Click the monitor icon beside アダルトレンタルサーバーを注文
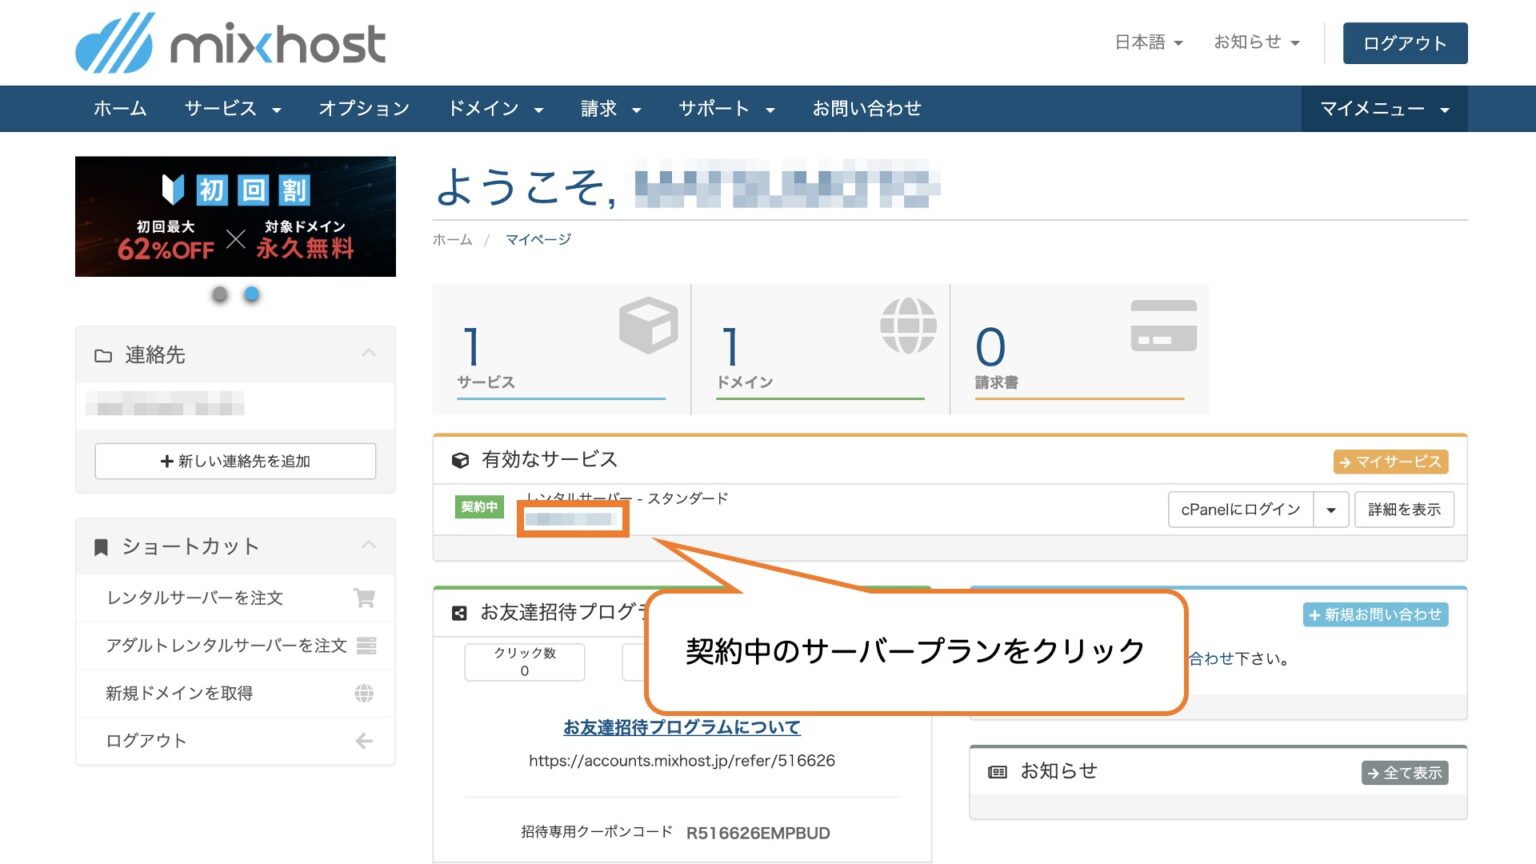 [x=367, y=646]
